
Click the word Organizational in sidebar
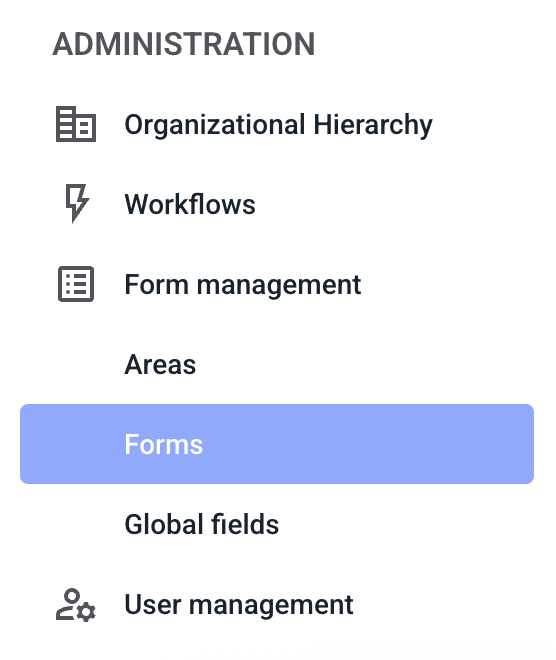point(215,125)
